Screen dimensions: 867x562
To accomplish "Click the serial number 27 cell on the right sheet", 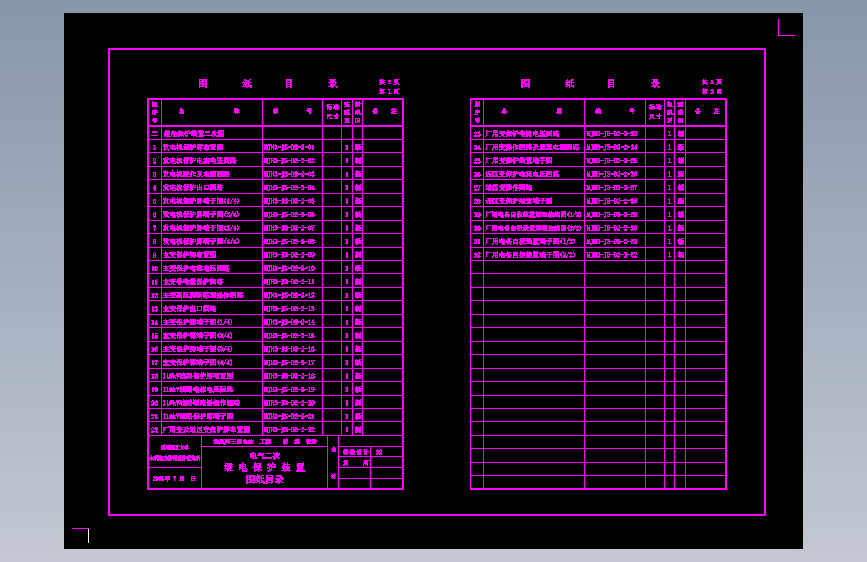I will (477, 188).
